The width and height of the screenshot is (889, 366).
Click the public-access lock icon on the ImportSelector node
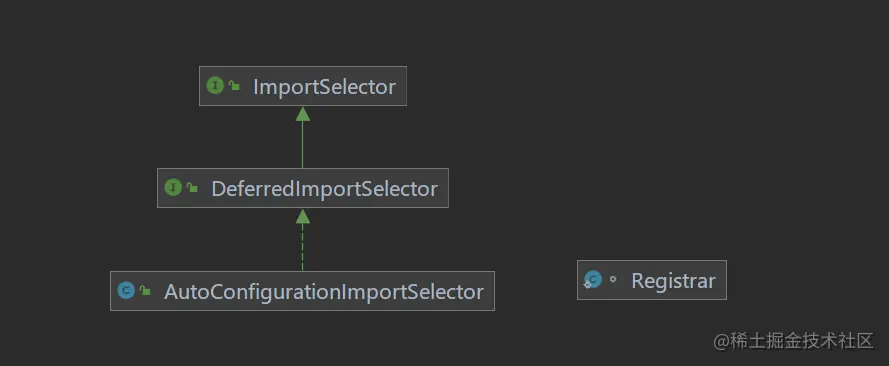click(x=234, y=86)
